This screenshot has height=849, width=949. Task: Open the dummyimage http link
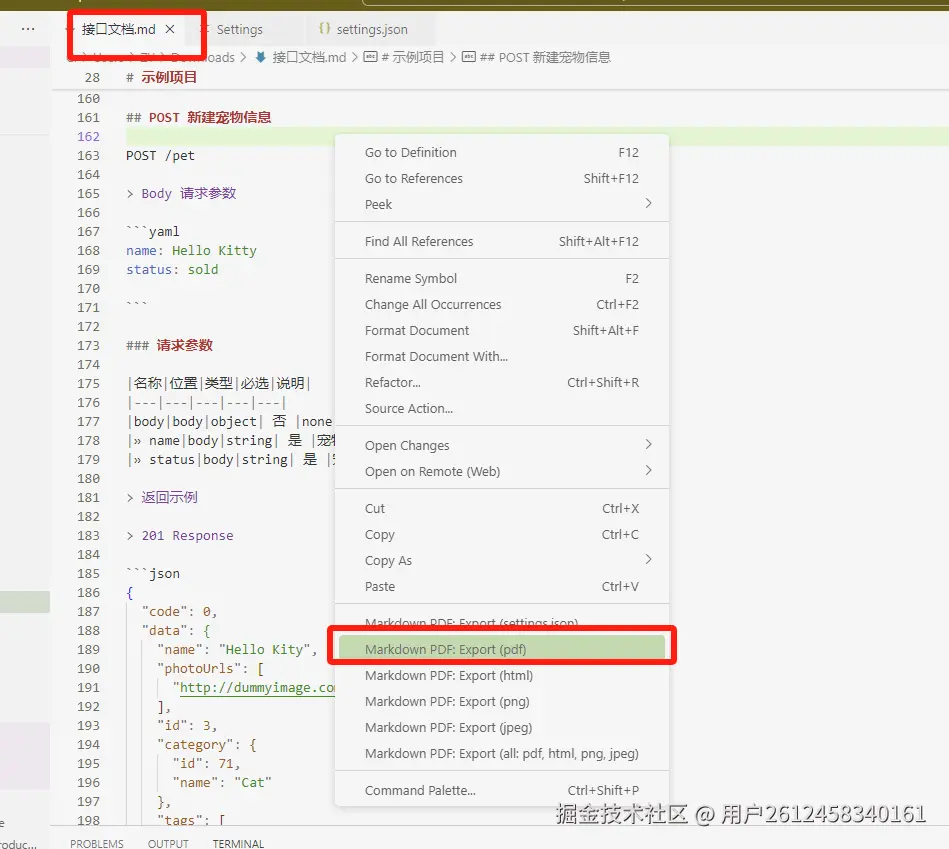click(x=258, y=688)
